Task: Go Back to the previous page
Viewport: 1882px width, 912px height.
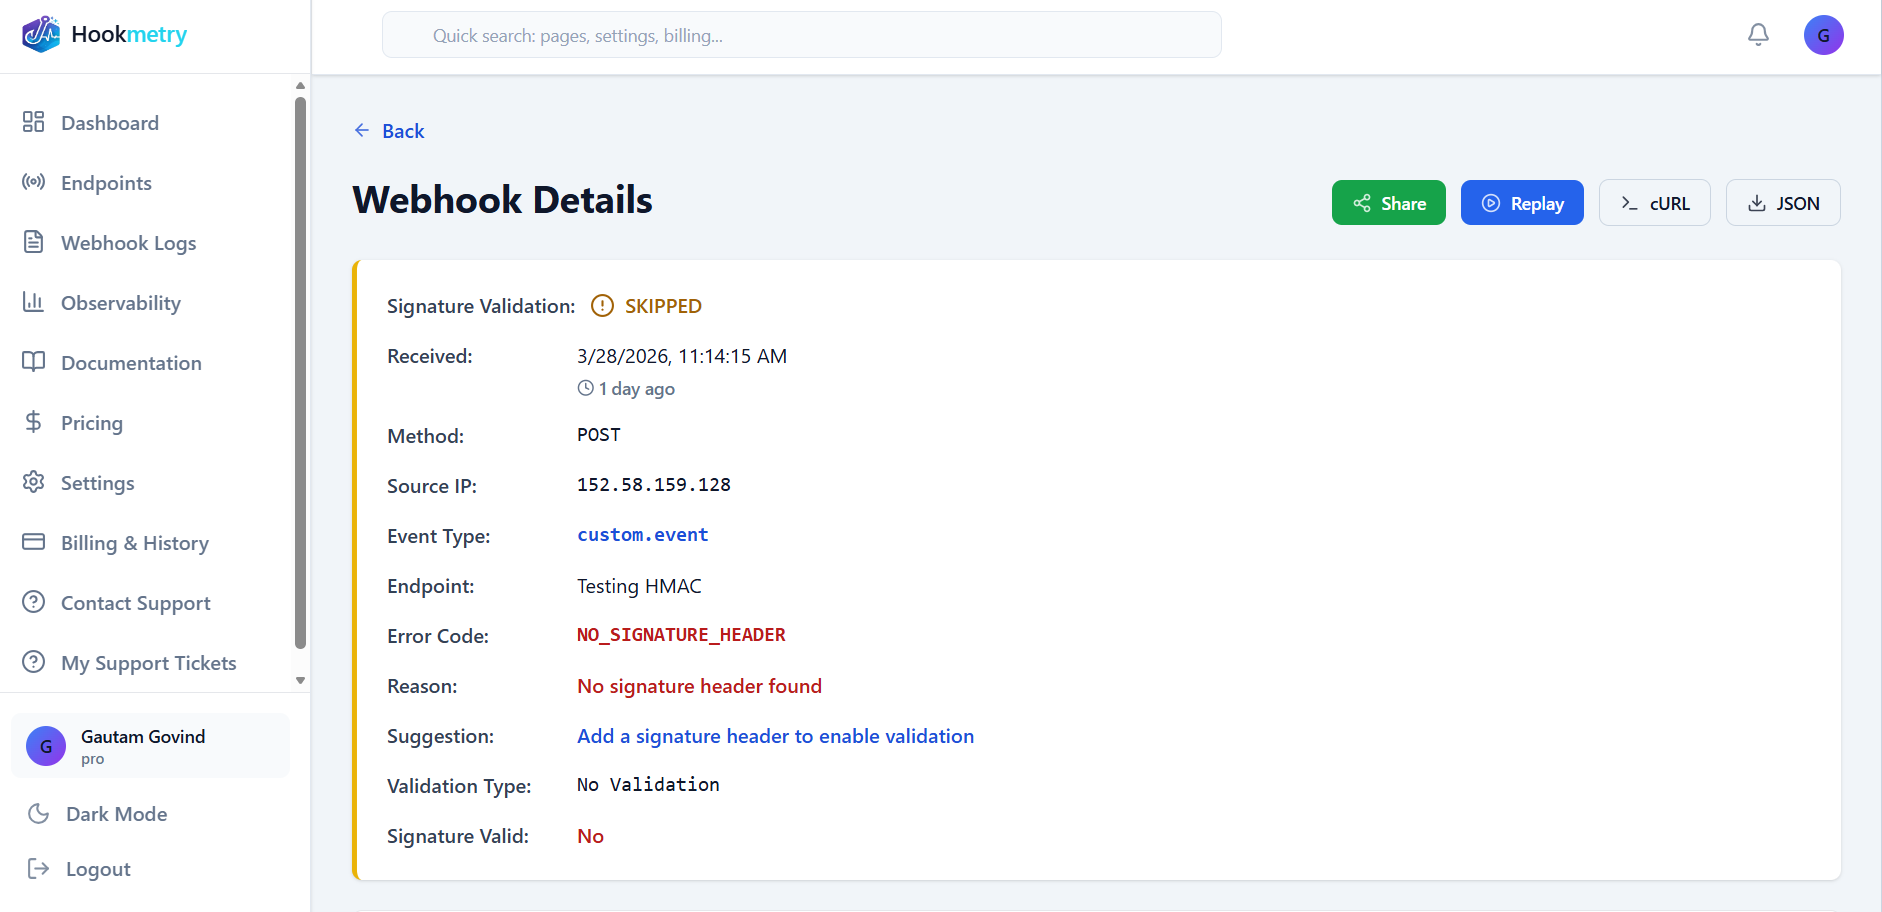Action: 389,130
